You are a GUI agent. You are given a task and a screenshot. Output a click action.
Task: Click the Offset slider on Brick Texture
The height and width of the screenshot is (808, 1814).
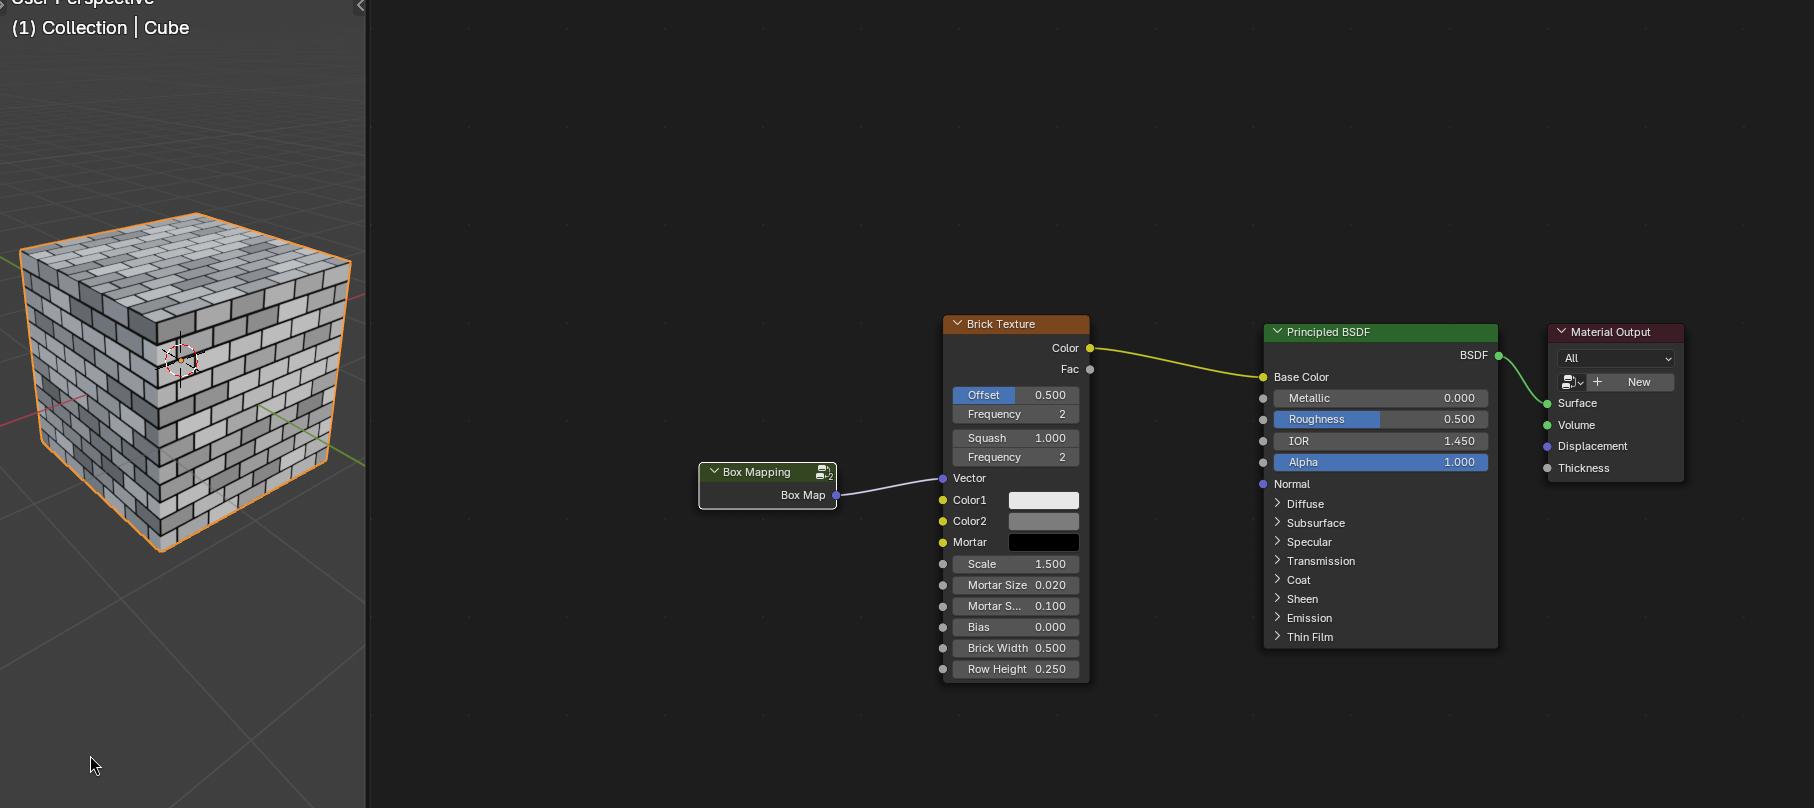(x=1015, y=395)
